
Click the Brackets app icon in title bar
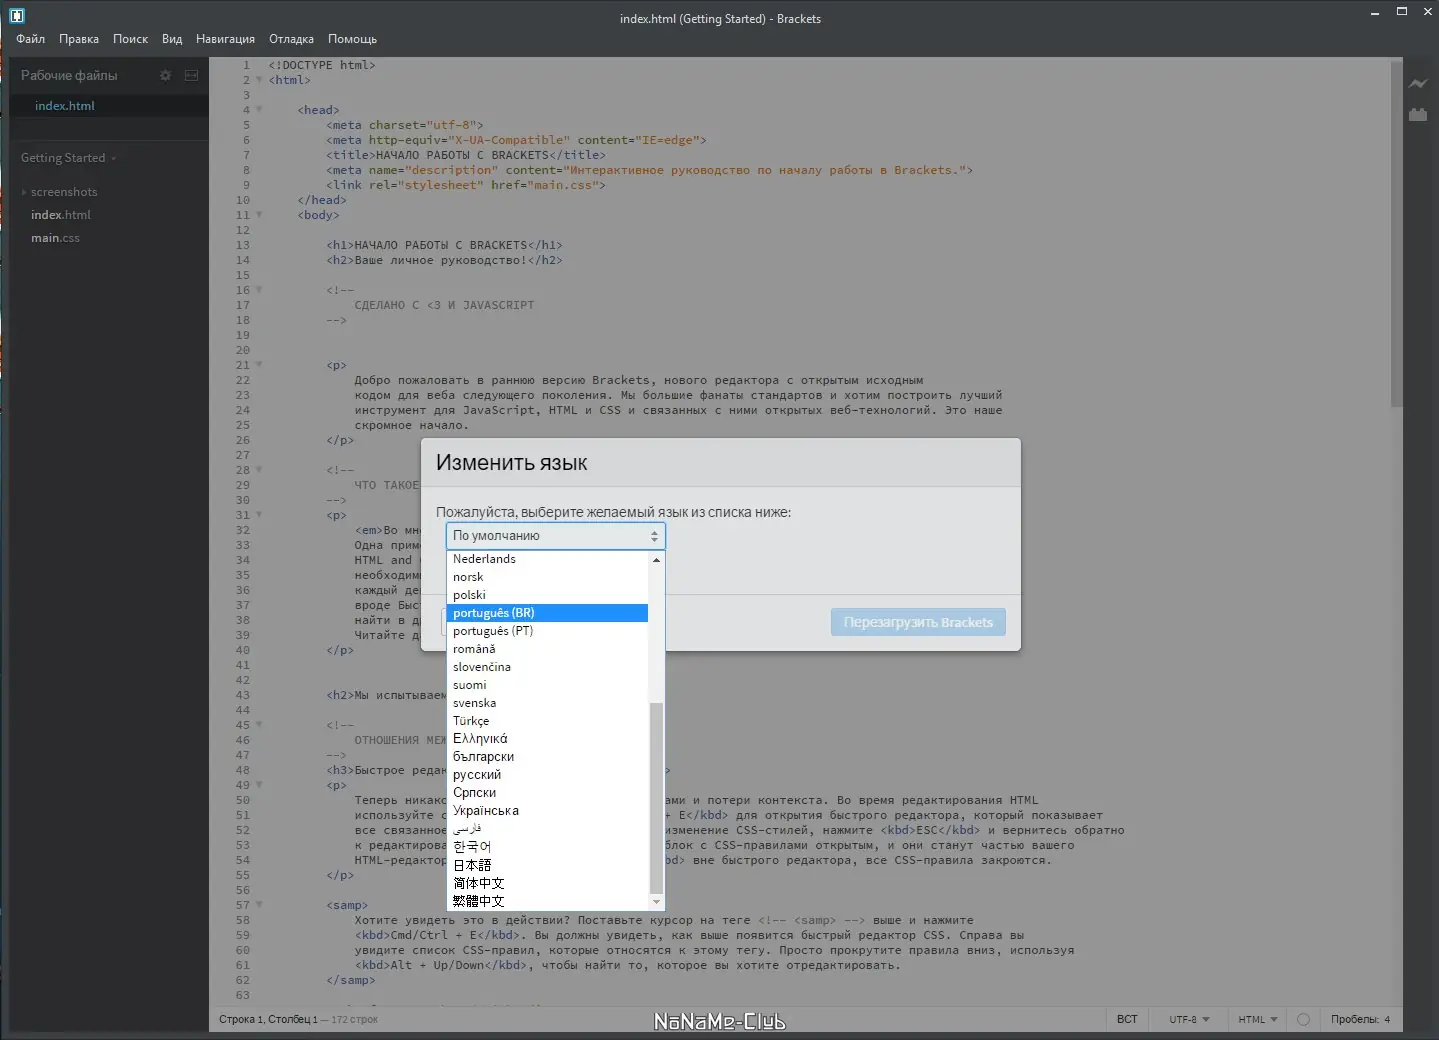16,15
